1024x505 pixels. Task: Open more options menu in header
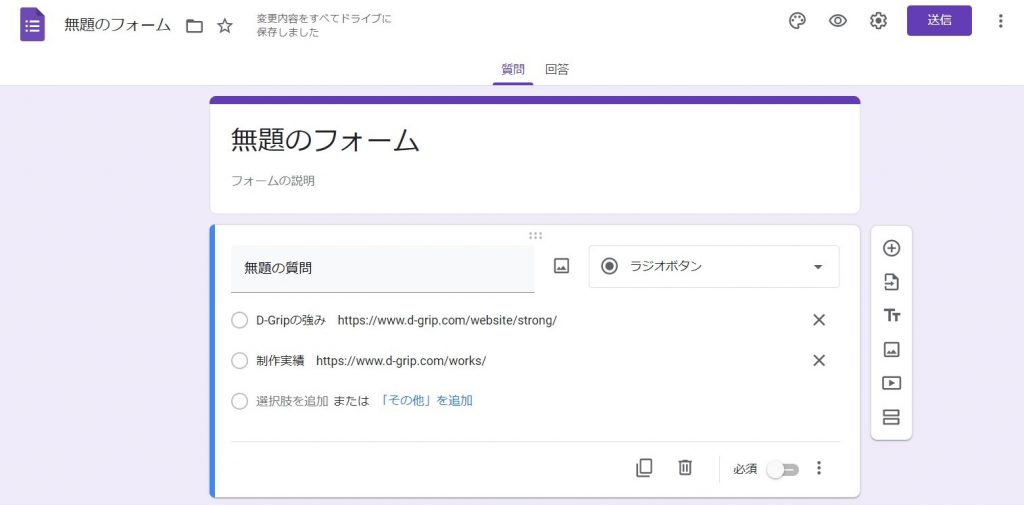[x=1000, y=21]
